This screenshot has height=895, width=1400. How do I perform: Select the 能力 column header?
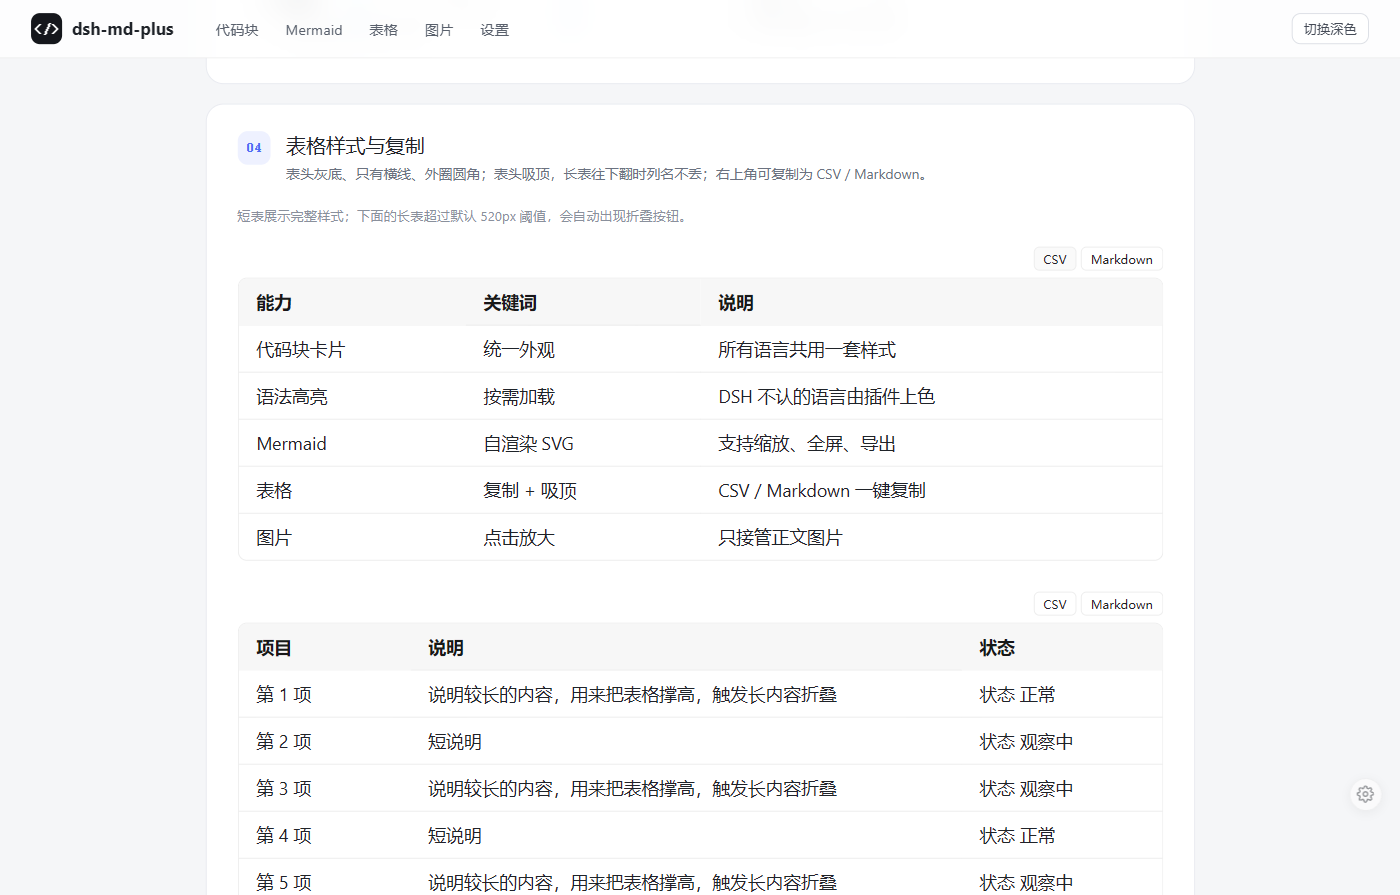[352, 302]
